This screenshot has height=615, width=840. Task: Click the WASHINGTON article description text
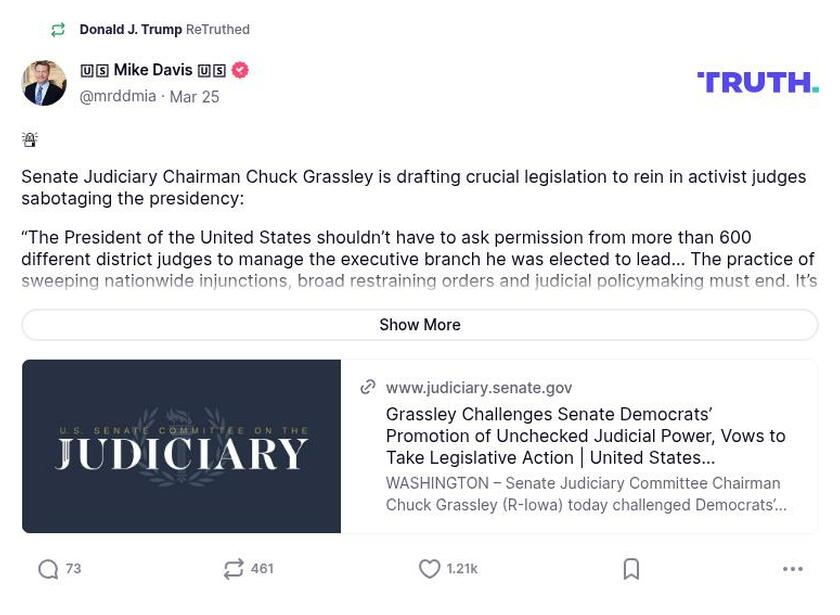coord(585,494)
